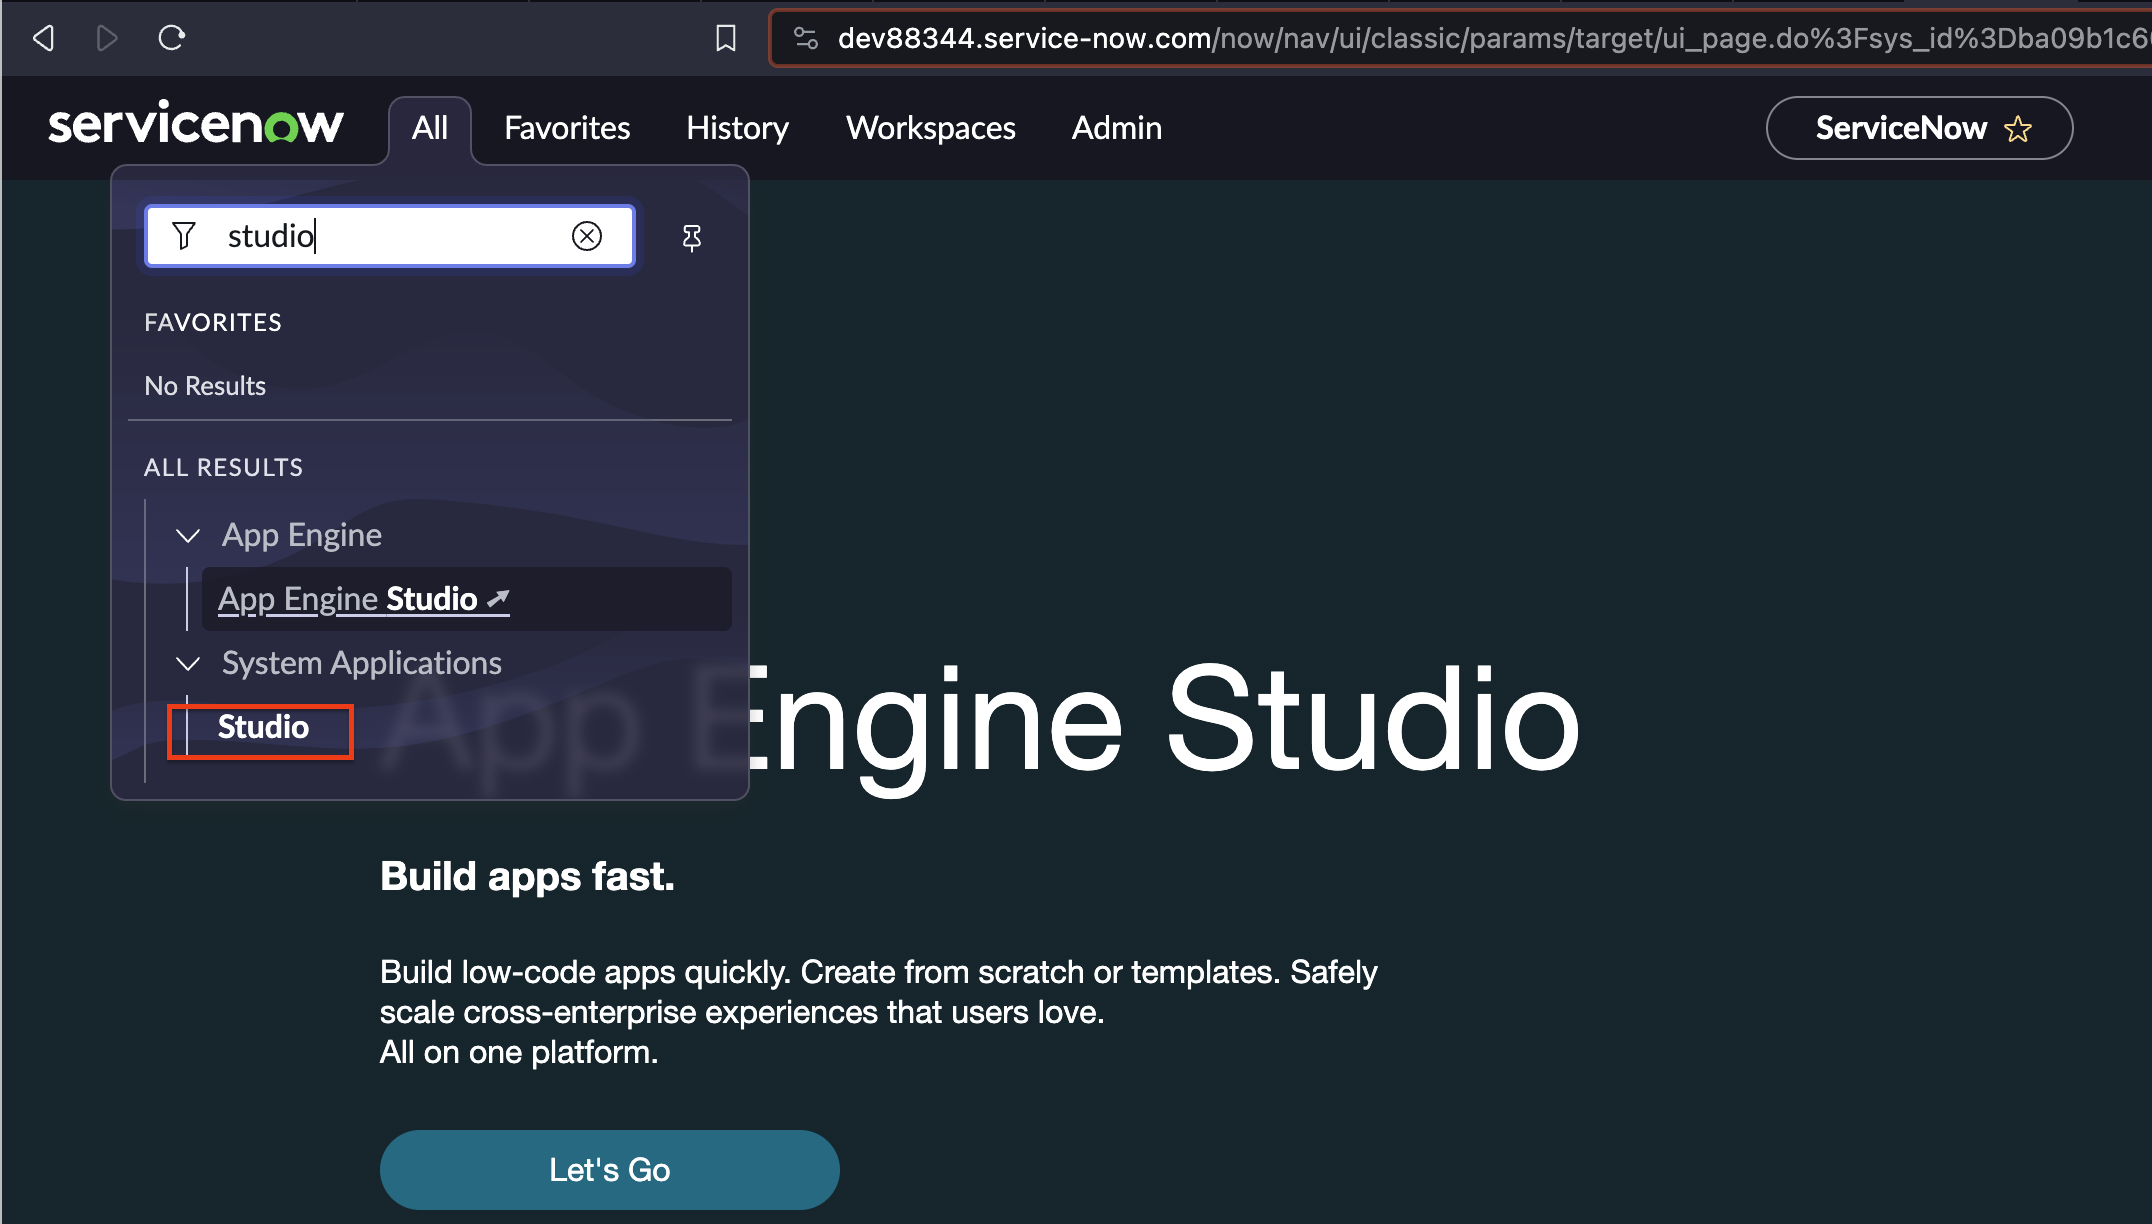Click the bookmark icon in toolbar
This screenshot has width=2152, height=1224.
pyautogui.click(x=726, y=38)
